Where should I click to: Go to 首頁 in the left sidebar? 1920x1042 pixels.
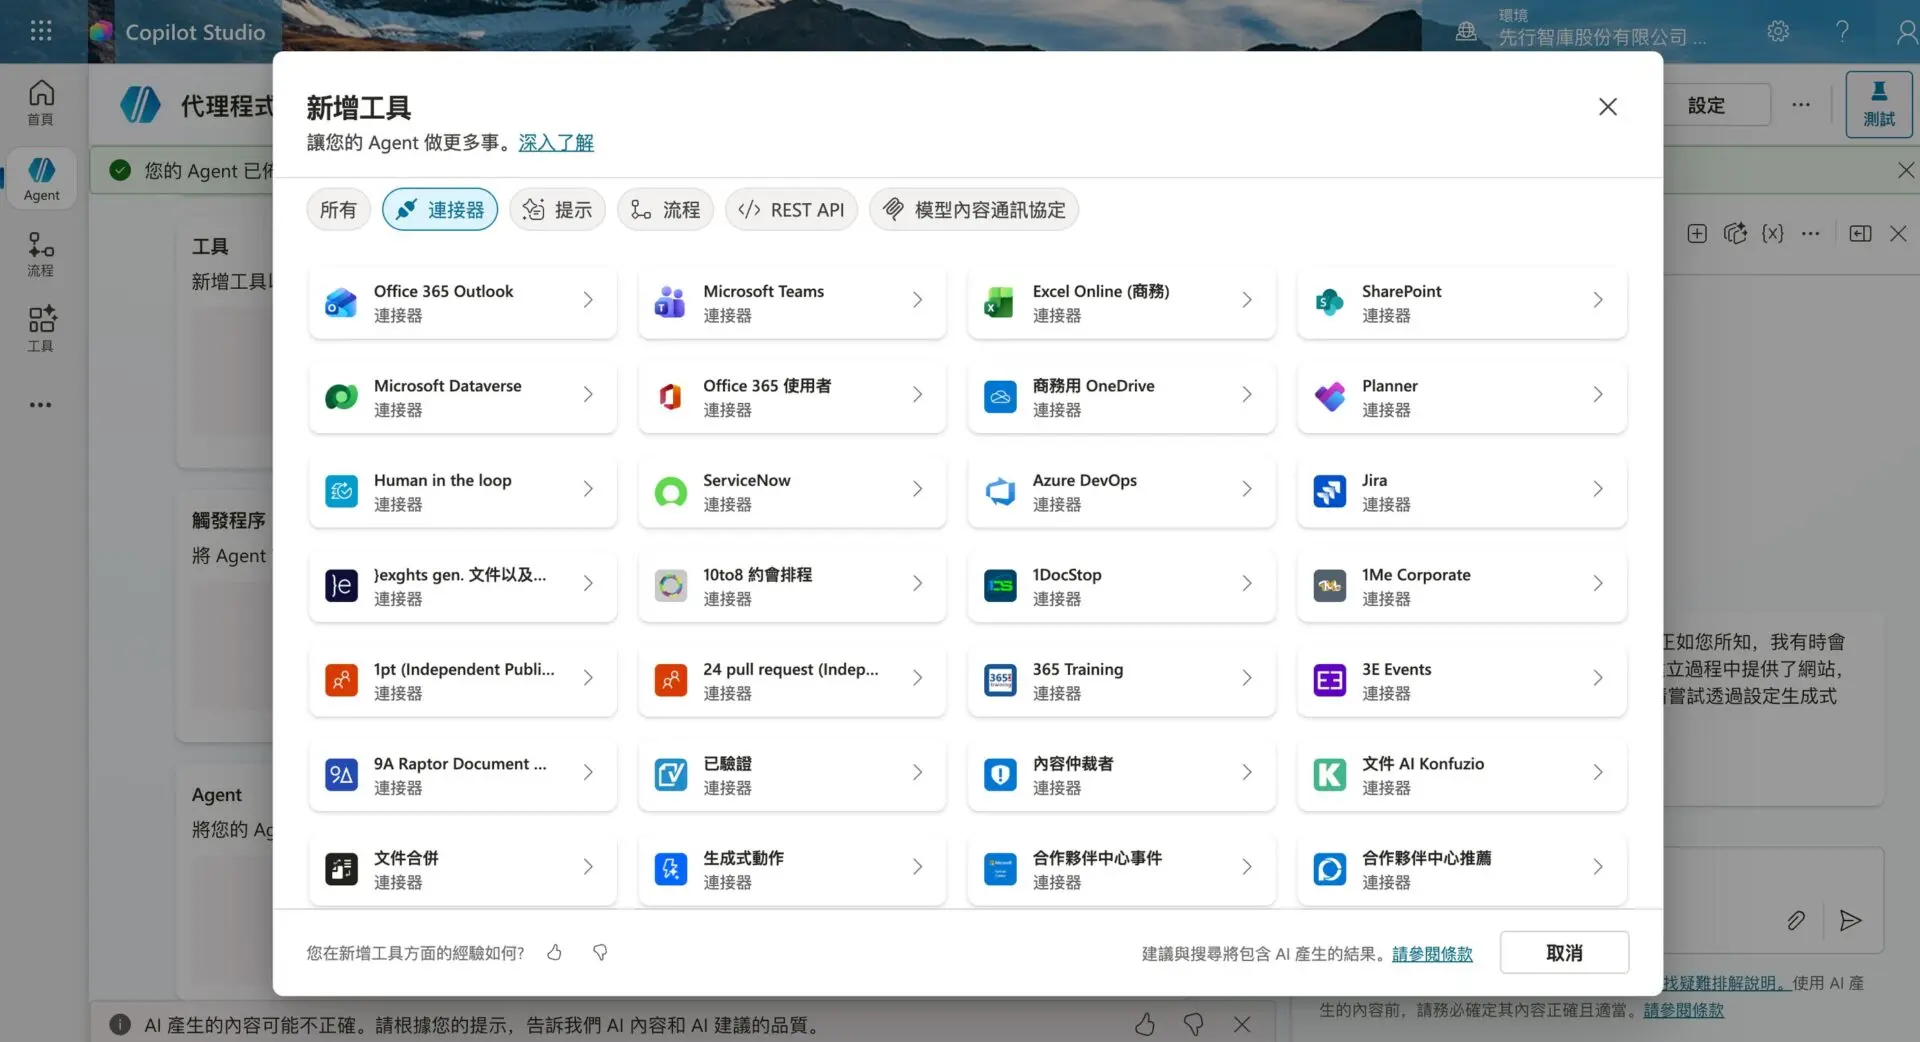[41, 102]
